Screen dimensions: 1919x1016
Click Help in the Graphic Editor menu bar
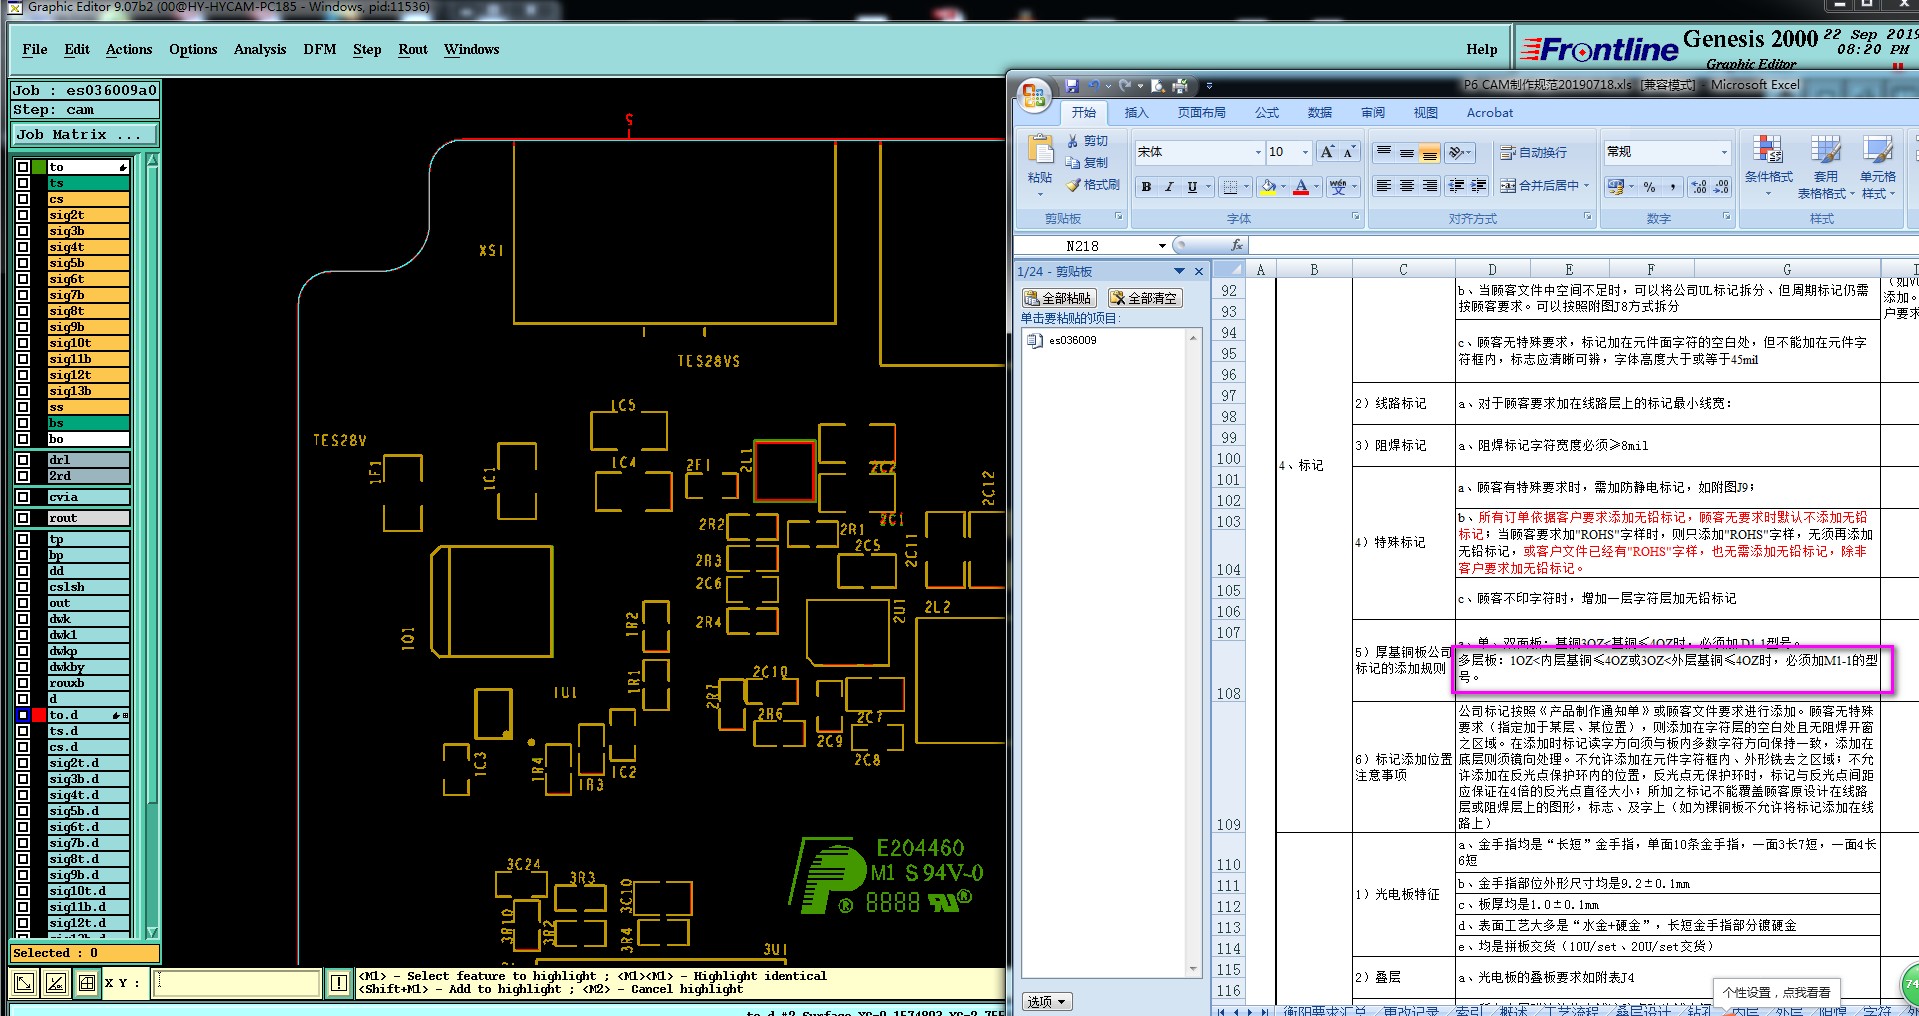pyautogui.click(x=1482, y=49)
